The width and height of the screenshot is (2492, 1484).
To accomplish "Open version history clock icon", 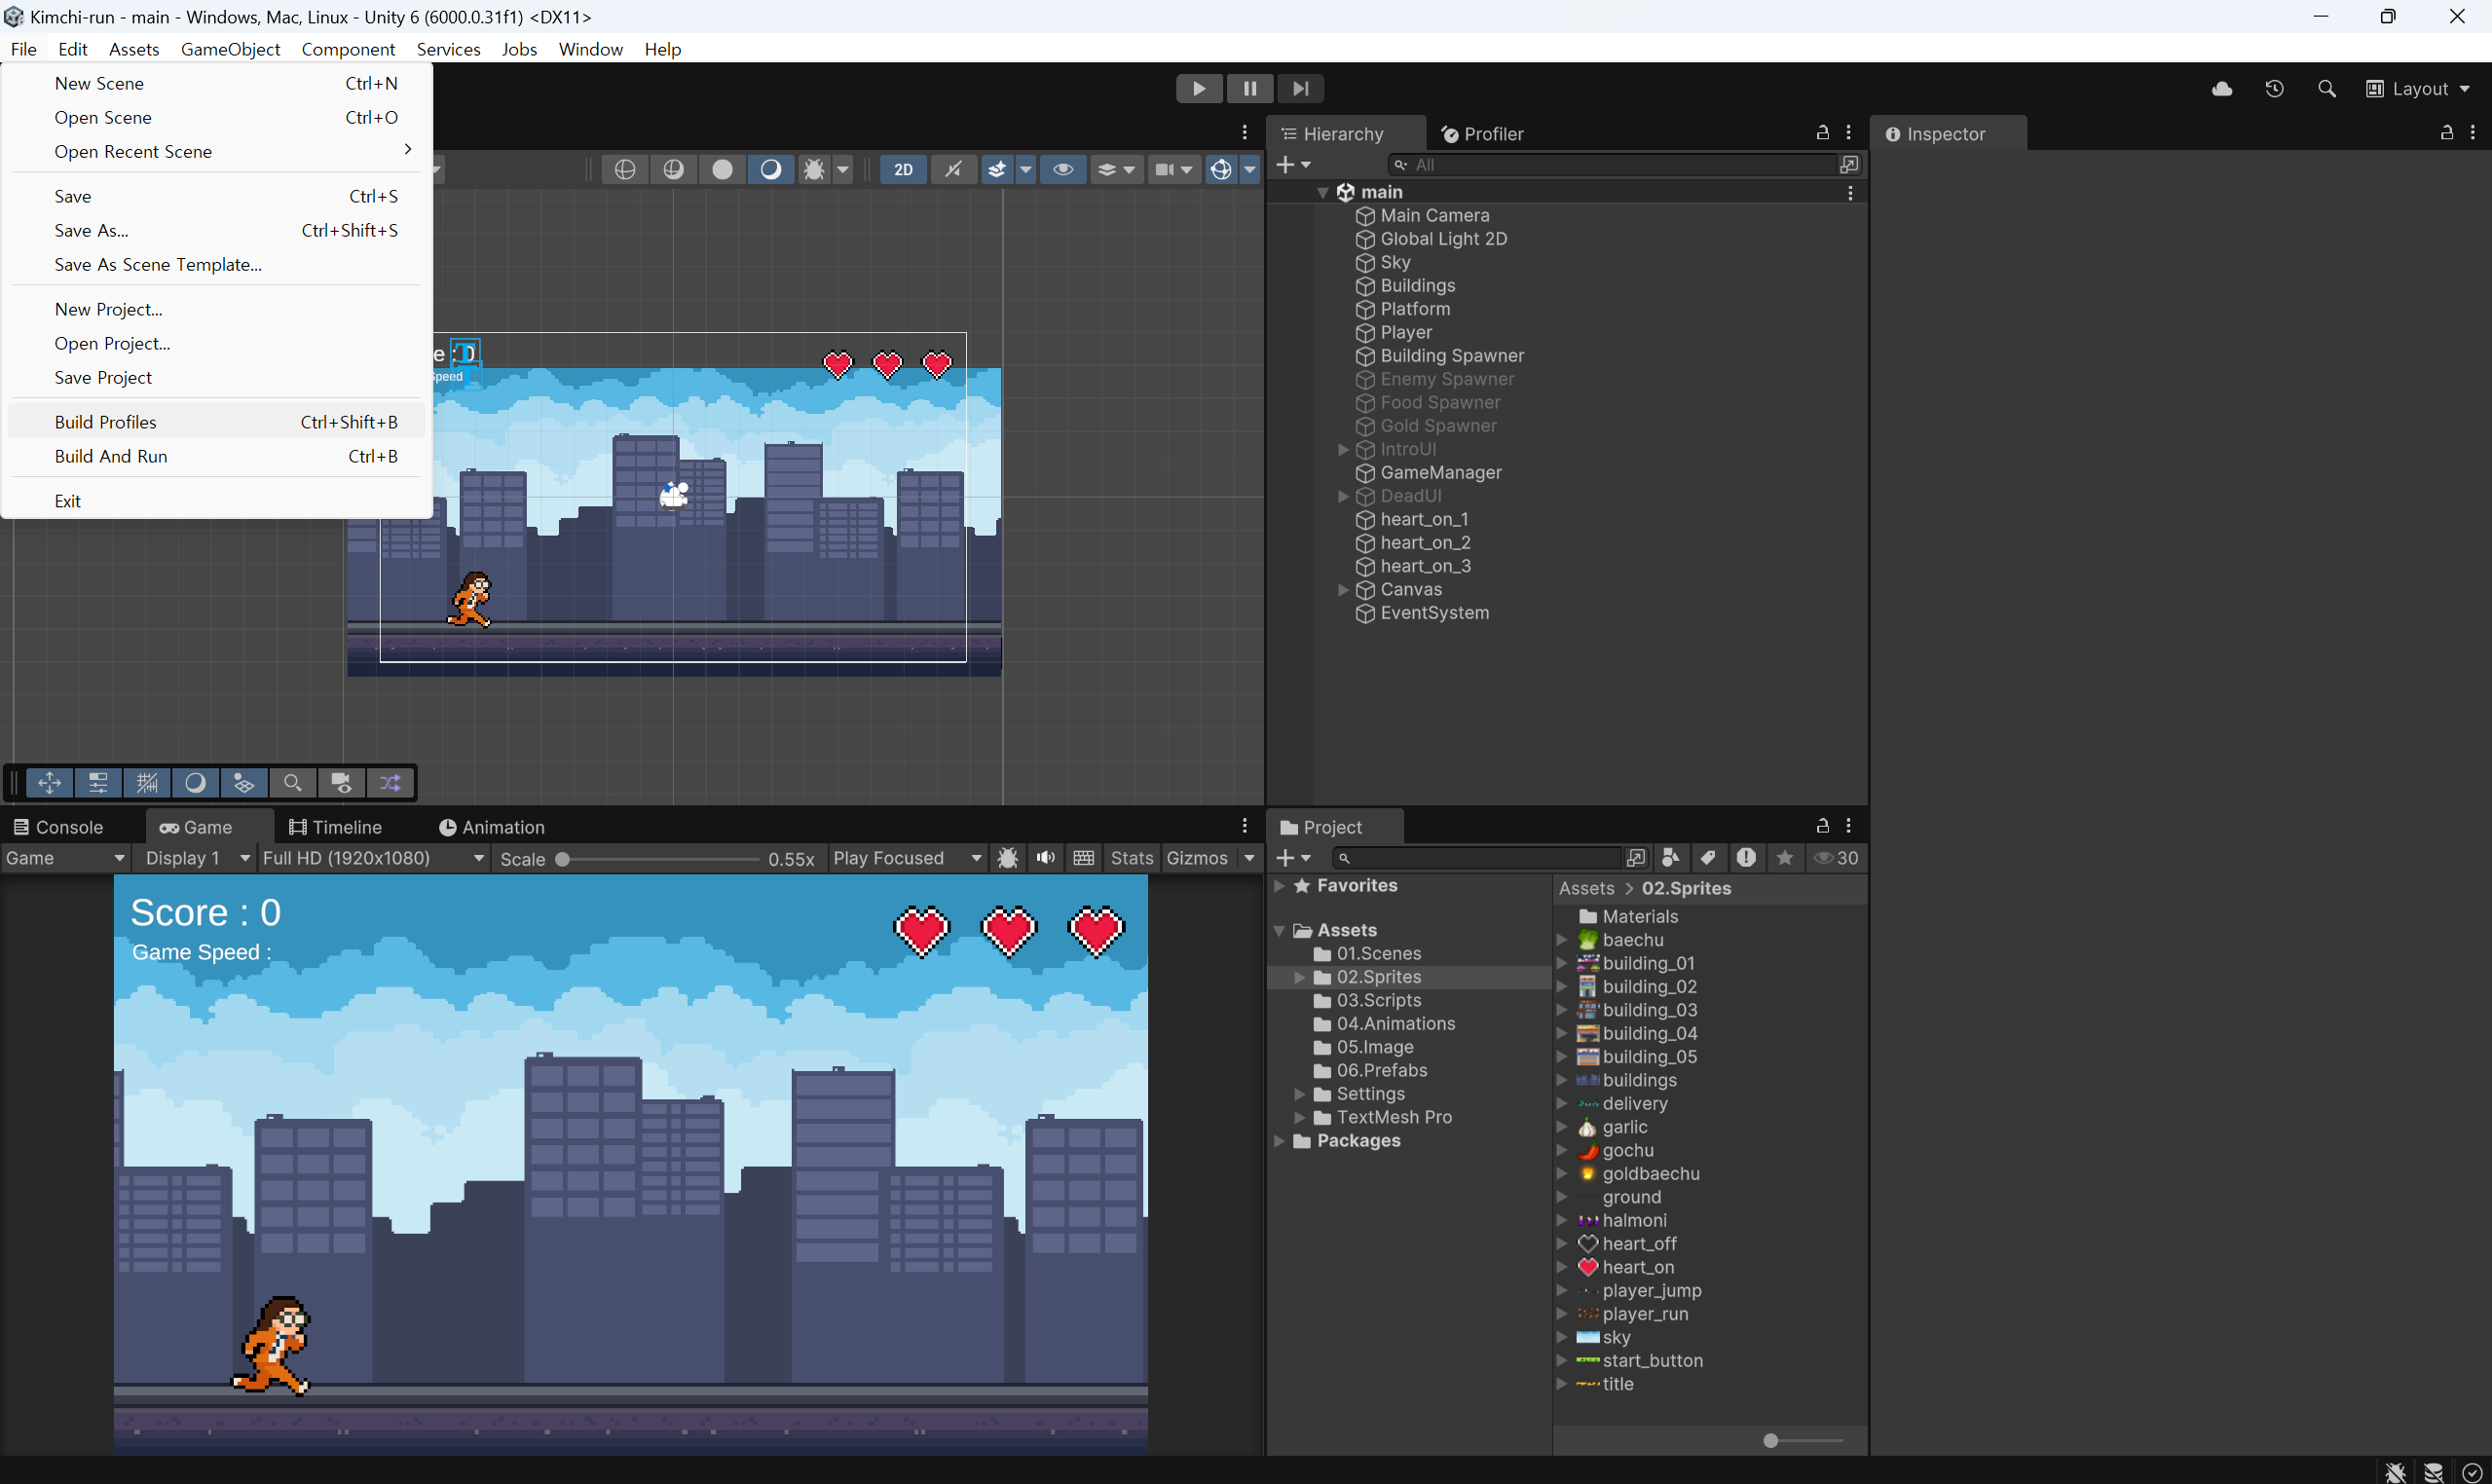I will pyautogui.click(x=2273, y=88).
